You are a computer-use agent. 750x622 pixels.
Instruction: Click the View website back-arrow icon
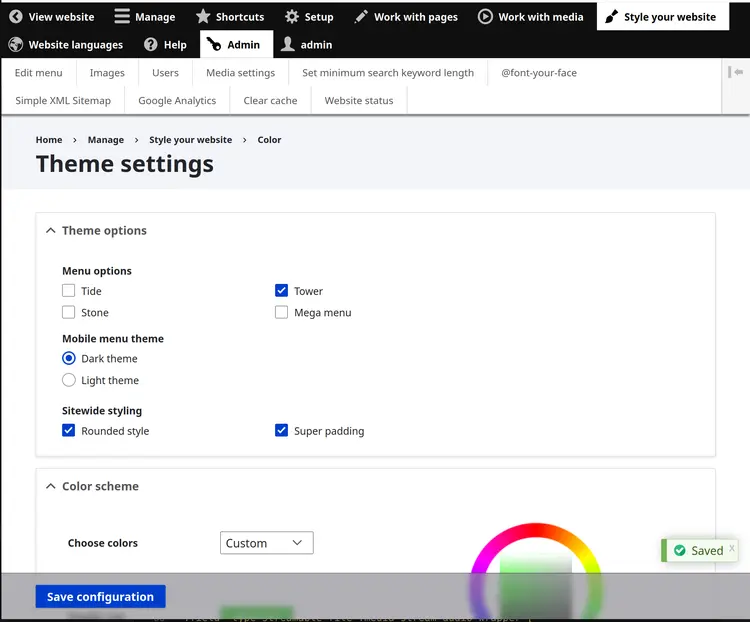tap(16, 17)
